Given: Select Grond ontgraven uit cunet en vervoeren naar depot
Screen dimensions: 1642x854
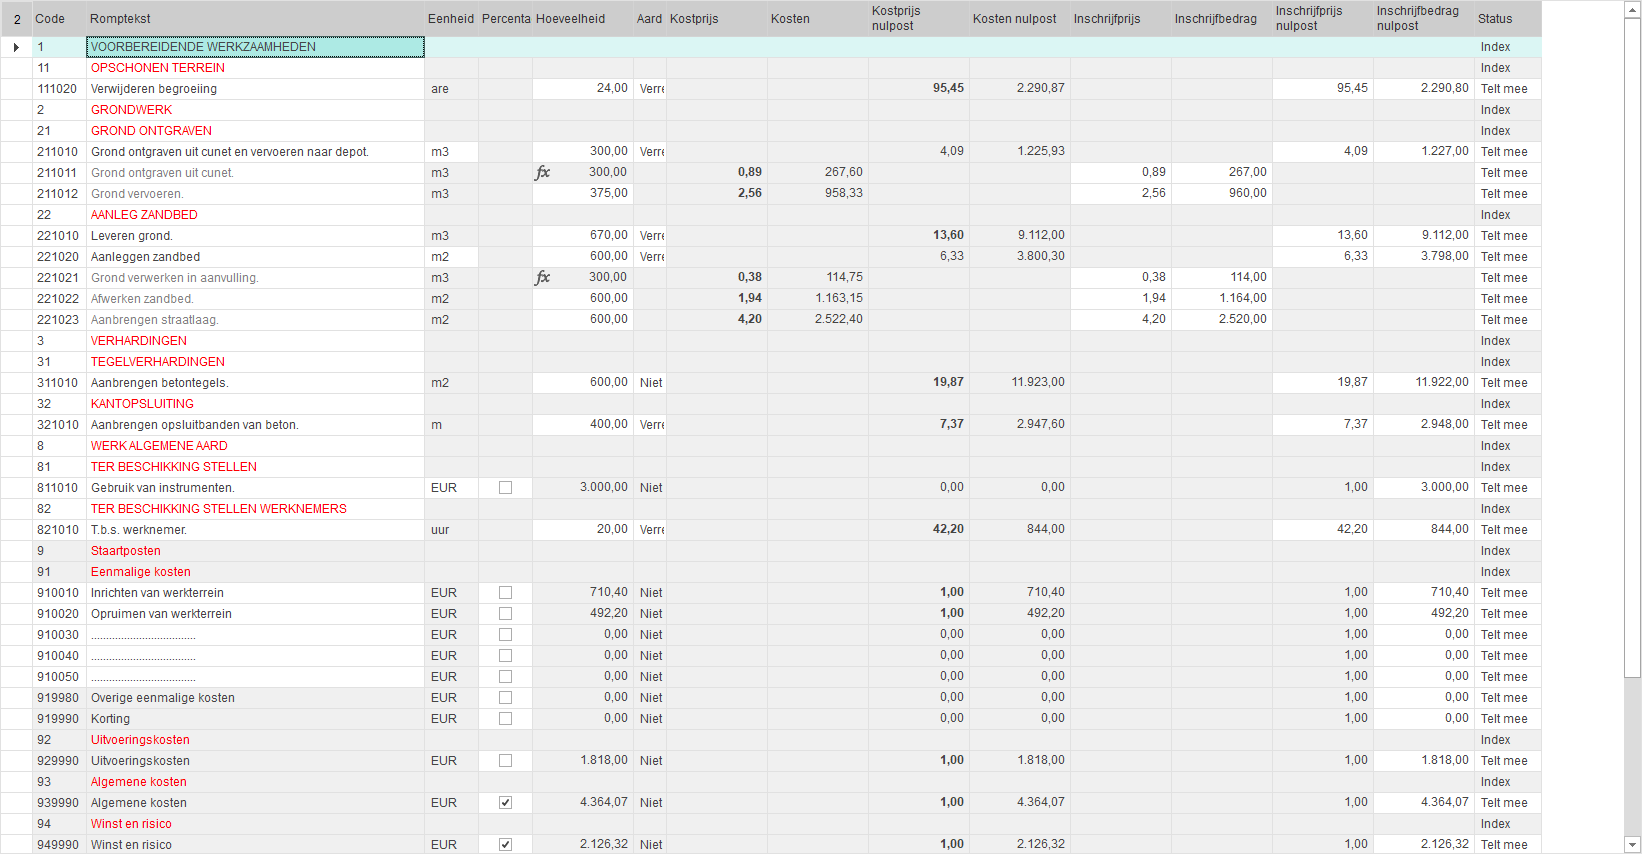Looking at the screenshot, I should pyautogui.click(x=230, y=152).
